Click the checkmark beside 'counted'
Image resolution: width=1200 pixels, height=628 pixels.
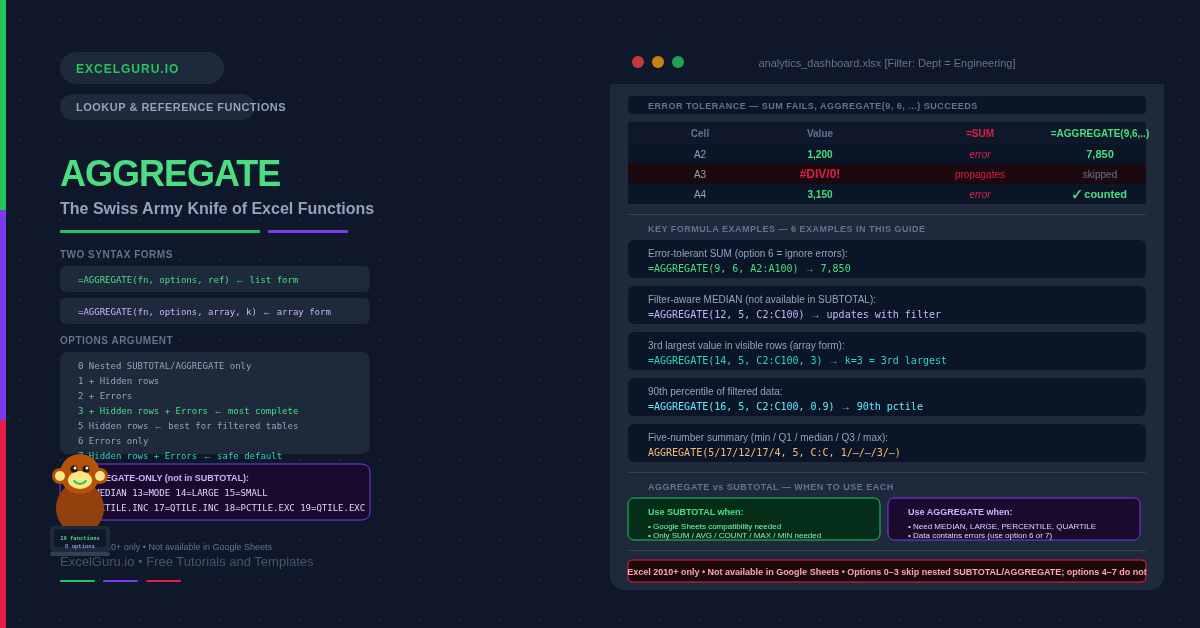click(x=1077, y=194)
